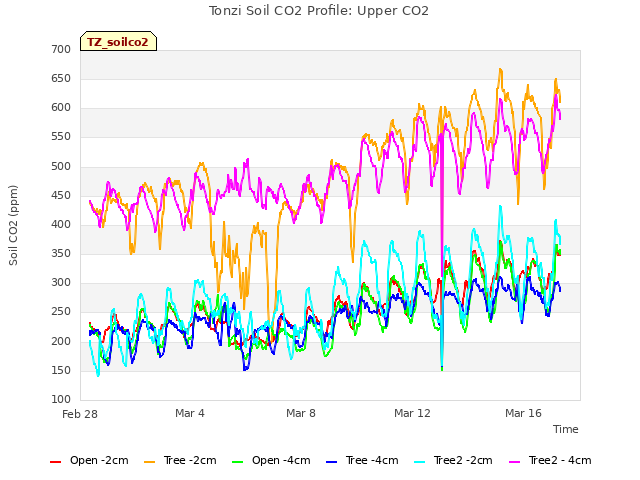640x480 pixels.
Task: Select the Tree -2cm legend label
Action: click(x=190, y=460)
